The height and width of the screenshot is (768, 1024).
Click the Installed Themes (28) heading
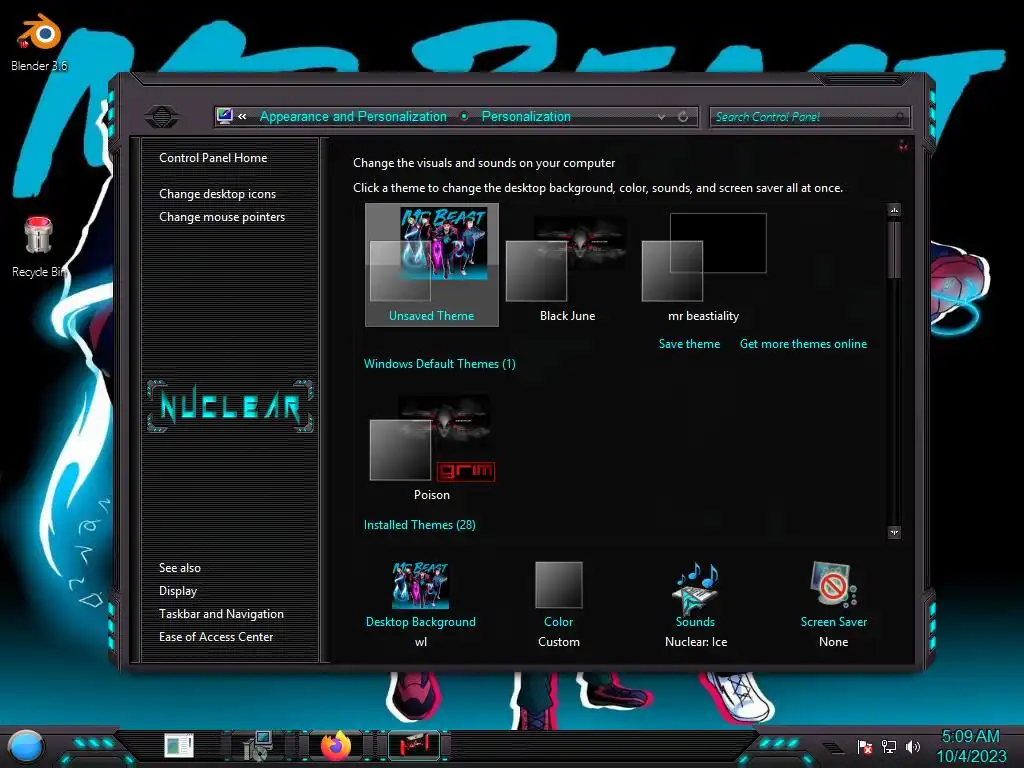pos(419,524)
